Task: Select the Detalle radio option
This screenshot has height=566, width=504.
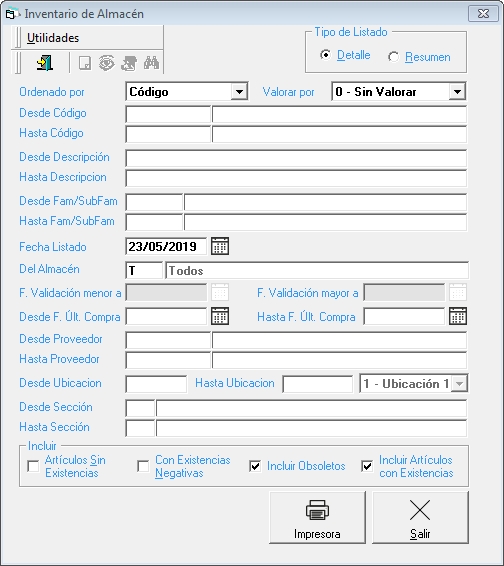Action: point(326,55)
